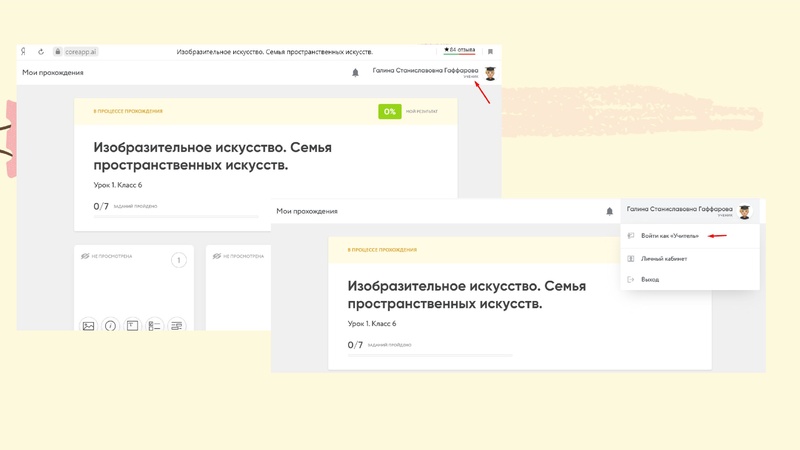800x450 pixels.
Task: Reload the page with the refresh icon
Action: tap(41, 52)
